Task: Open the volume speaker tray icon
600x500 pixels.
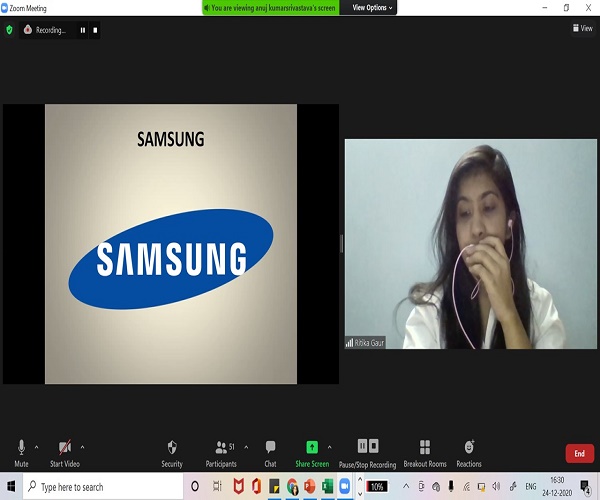Action: tap(496, 486)
